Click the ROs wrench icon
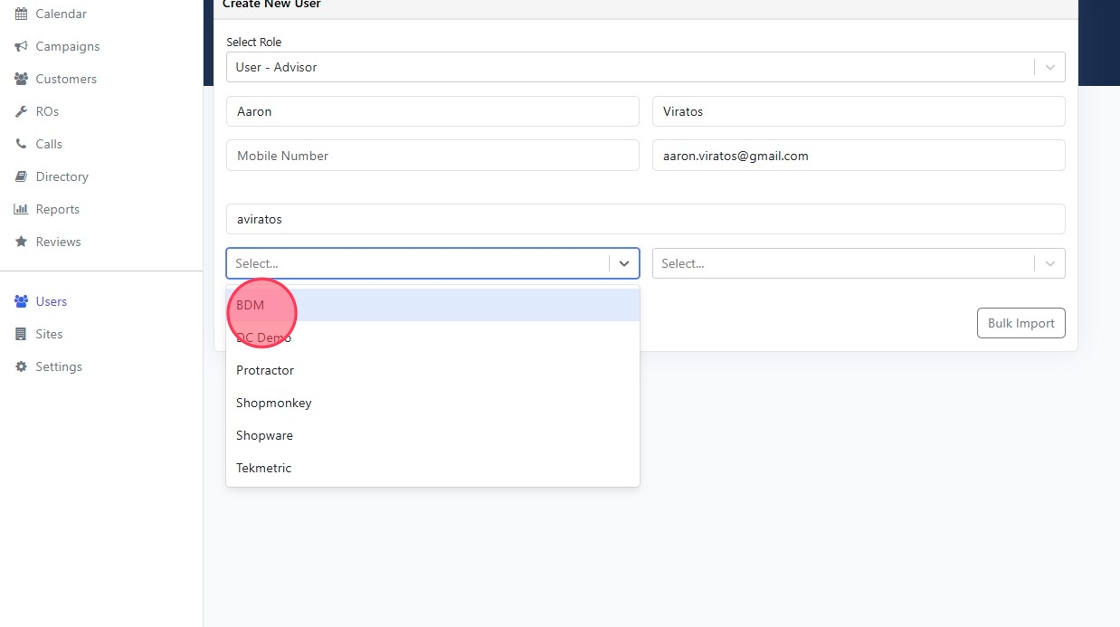The width and height of the screenshot is (1120, 627). pyautogui.click(x=21, y=111)
